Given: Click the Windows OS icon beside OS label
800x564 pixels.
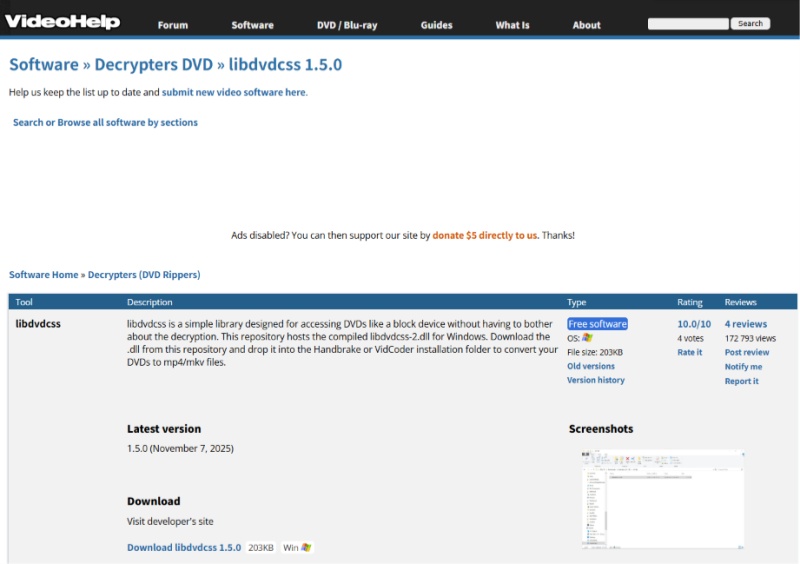Looking at the screenshot, I should [x=587, y=338].
